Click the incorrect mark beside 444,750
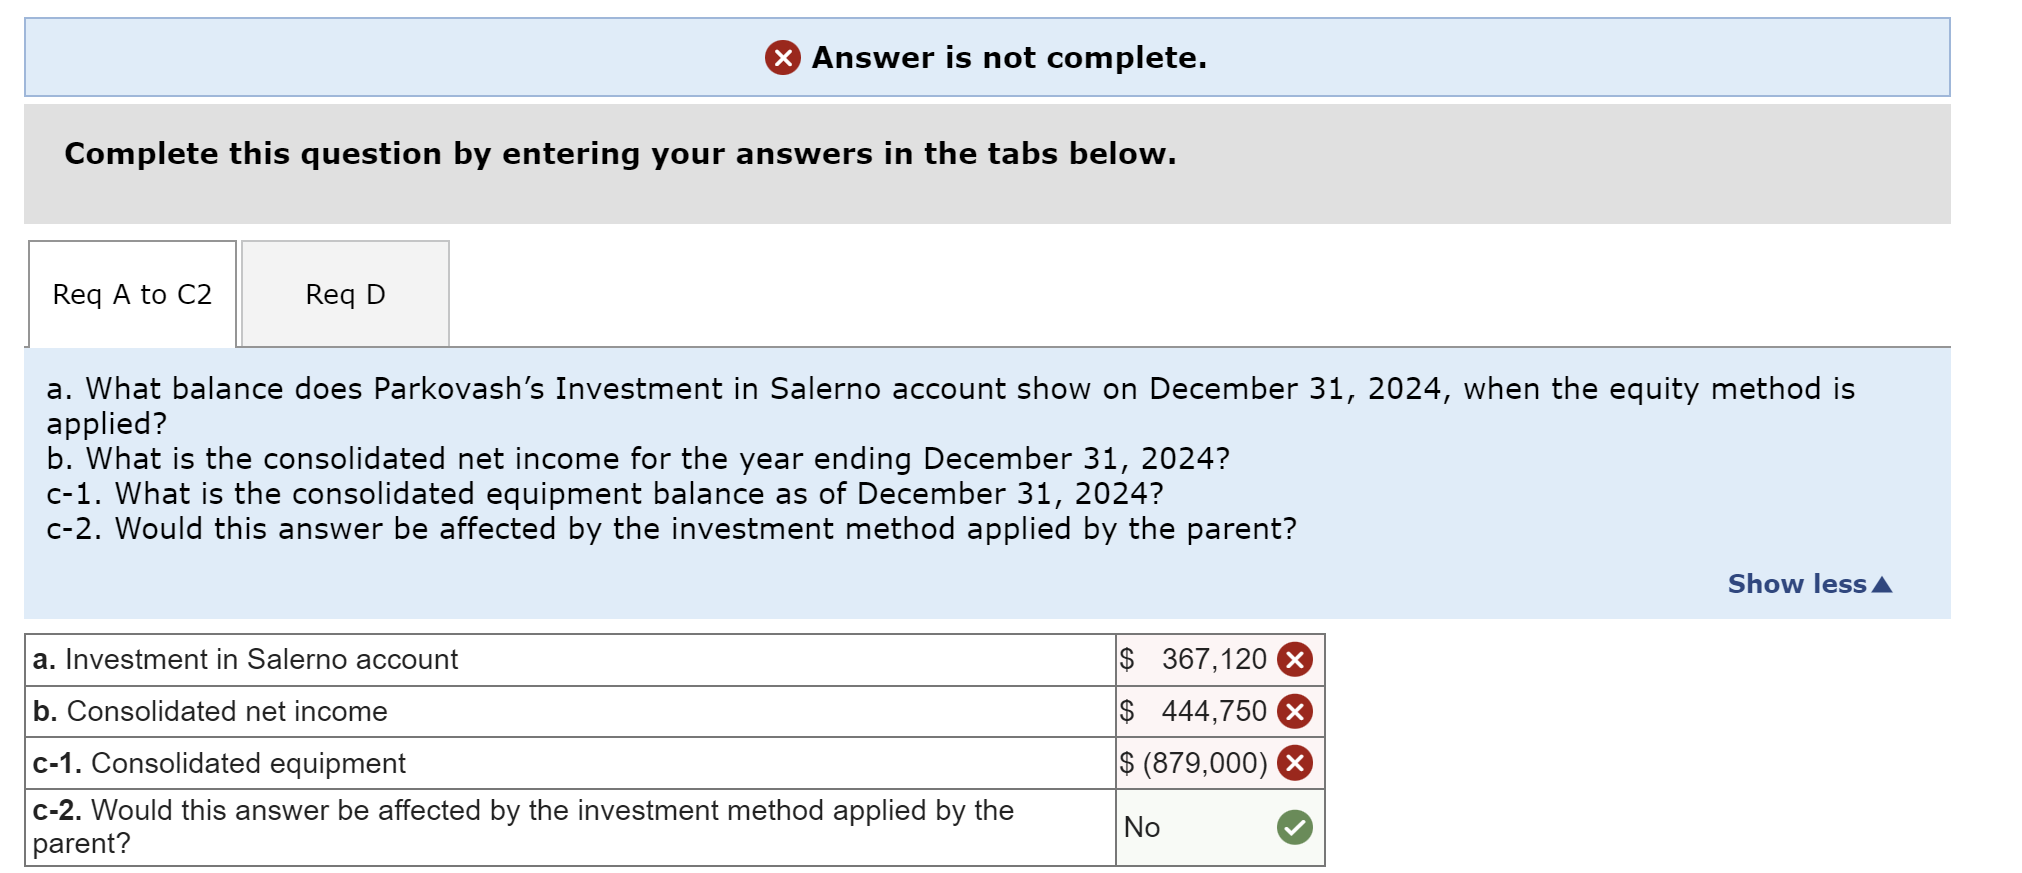The image size is (2022, 873). pos(1295,712)
